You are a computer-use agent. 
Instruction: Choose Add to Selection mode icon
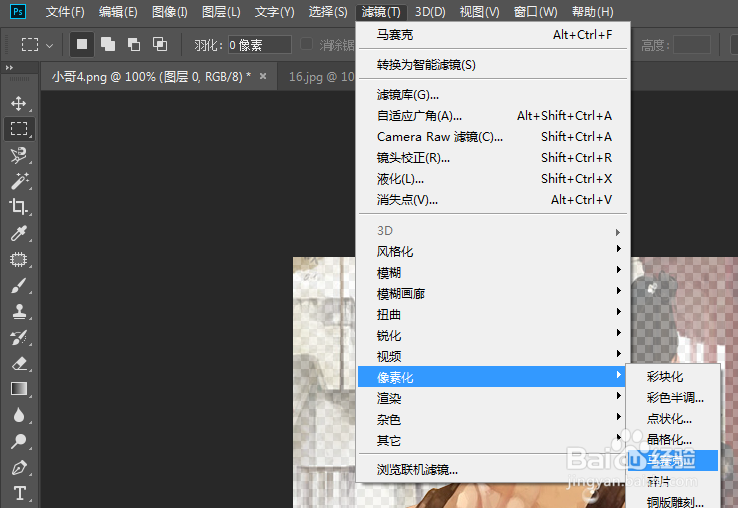coord(108,44)
